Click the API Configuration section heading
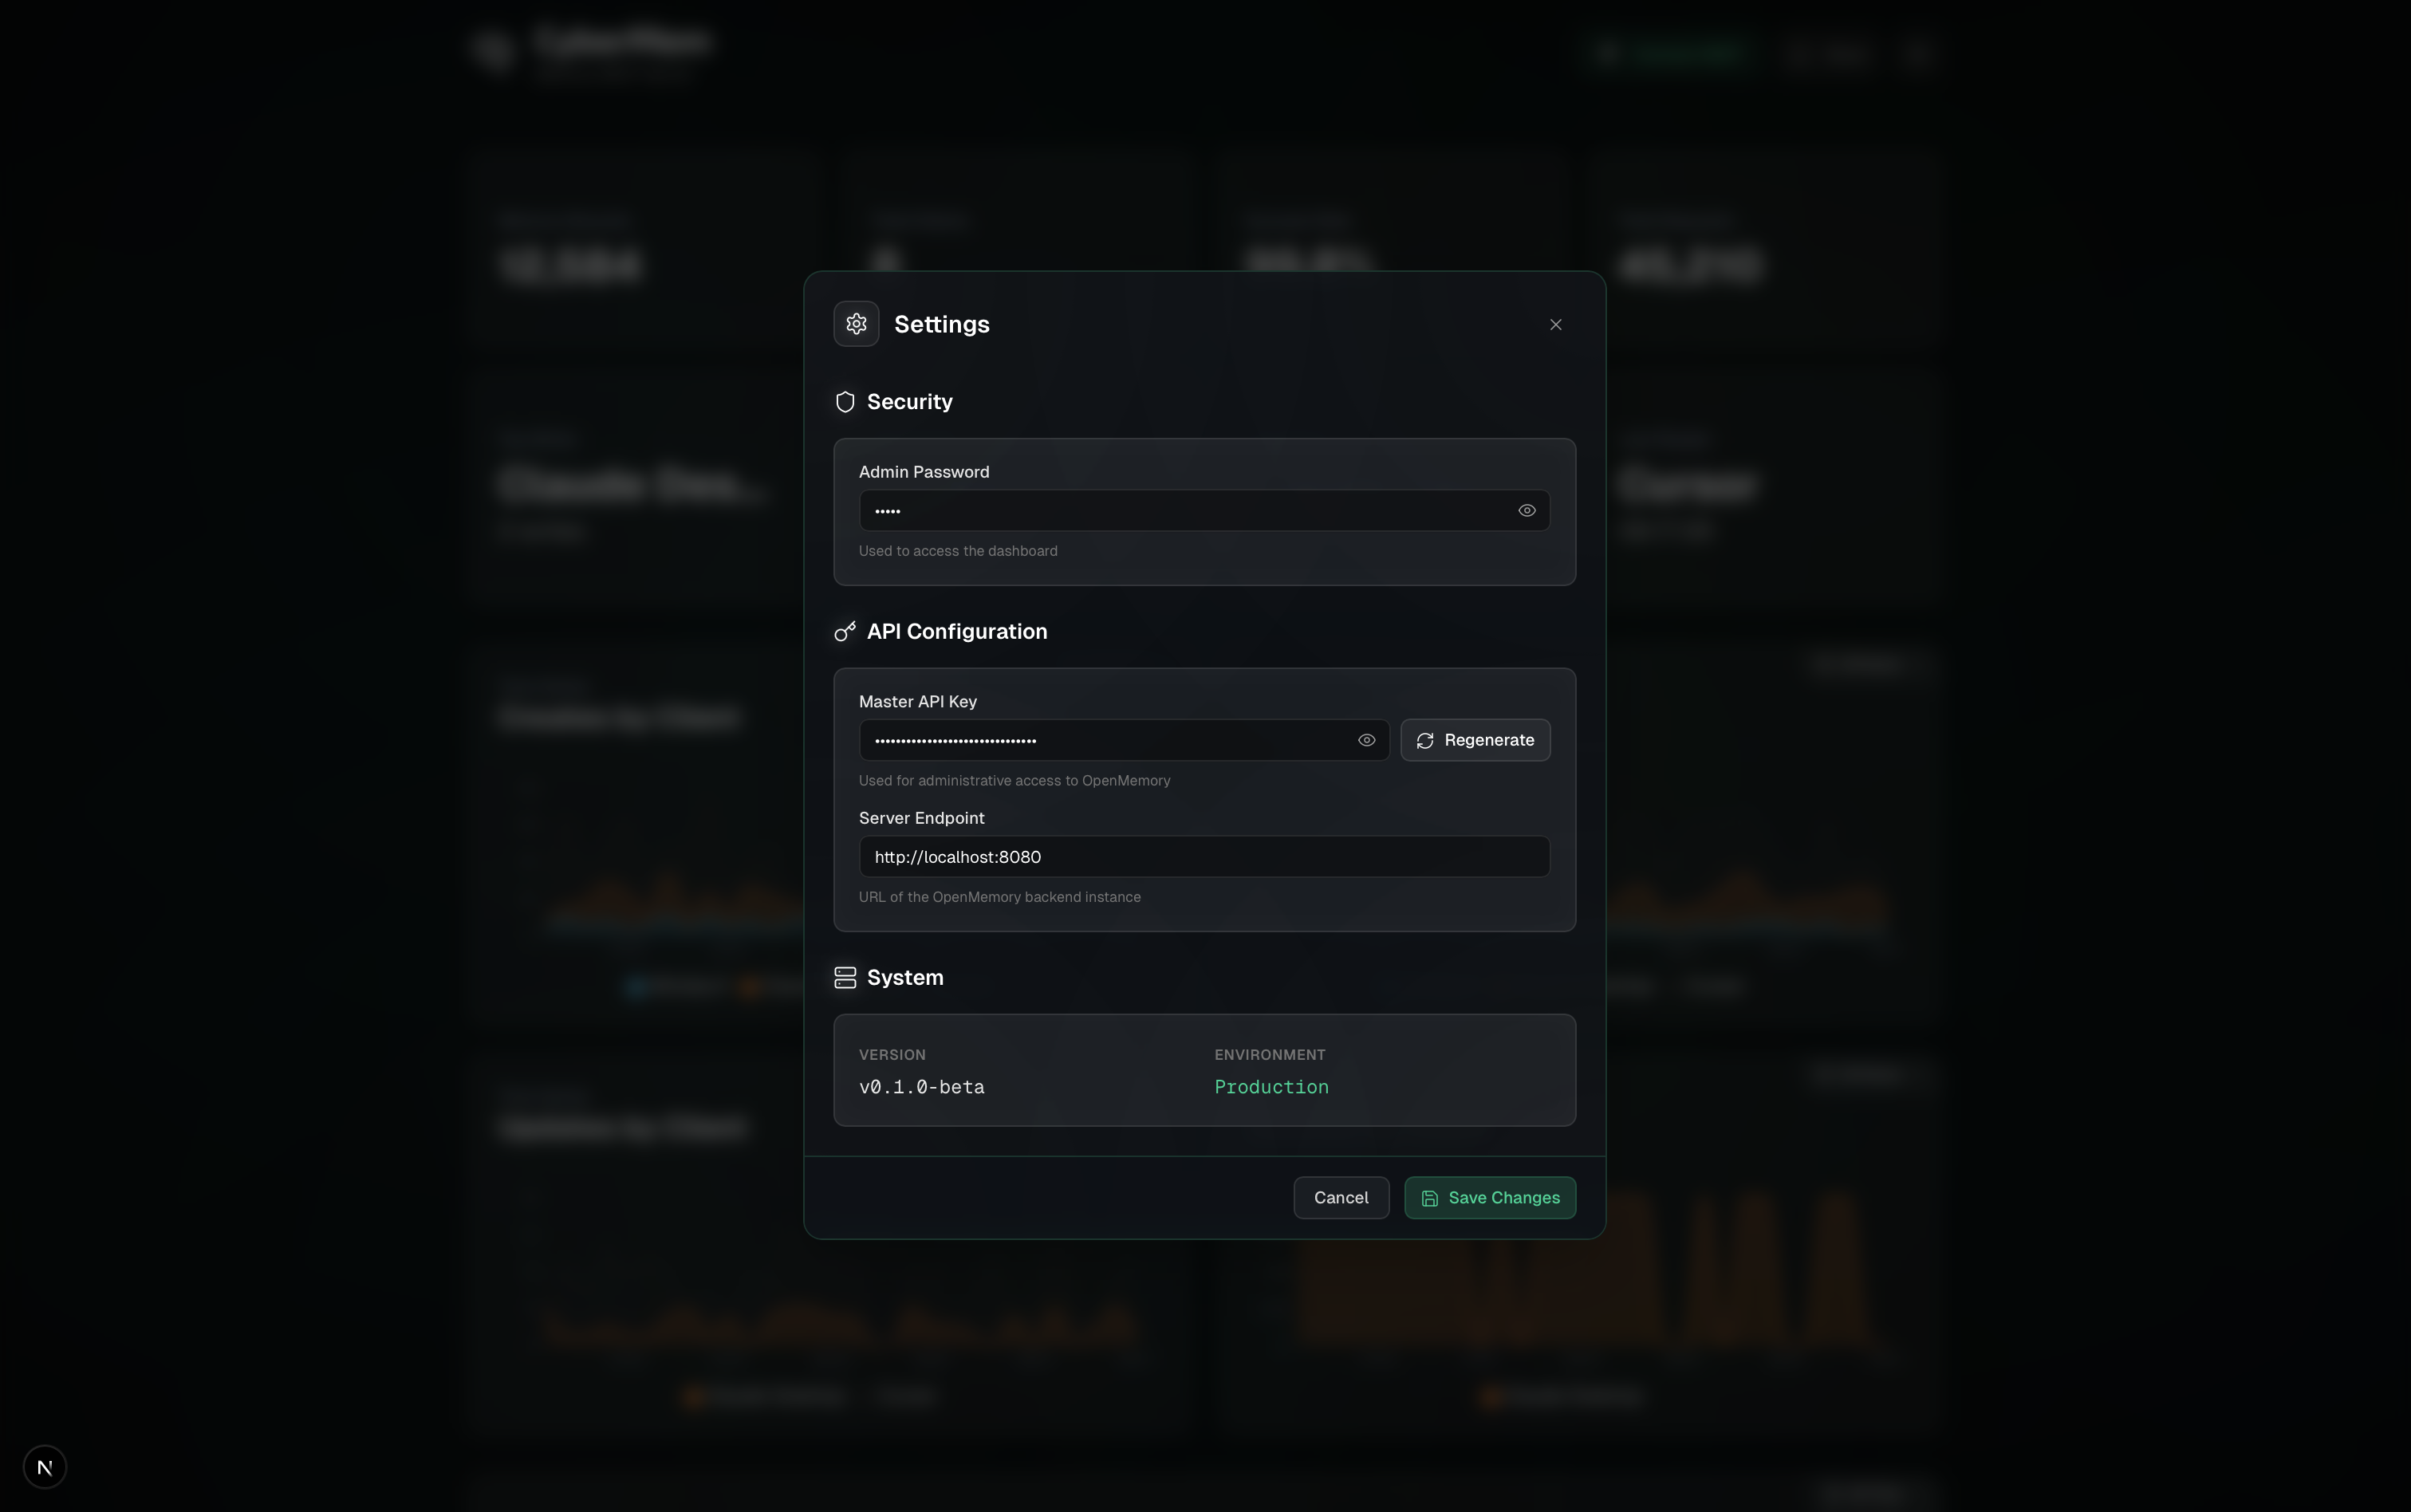This screenshot has height=1512, width=2411. pos(956,631)
